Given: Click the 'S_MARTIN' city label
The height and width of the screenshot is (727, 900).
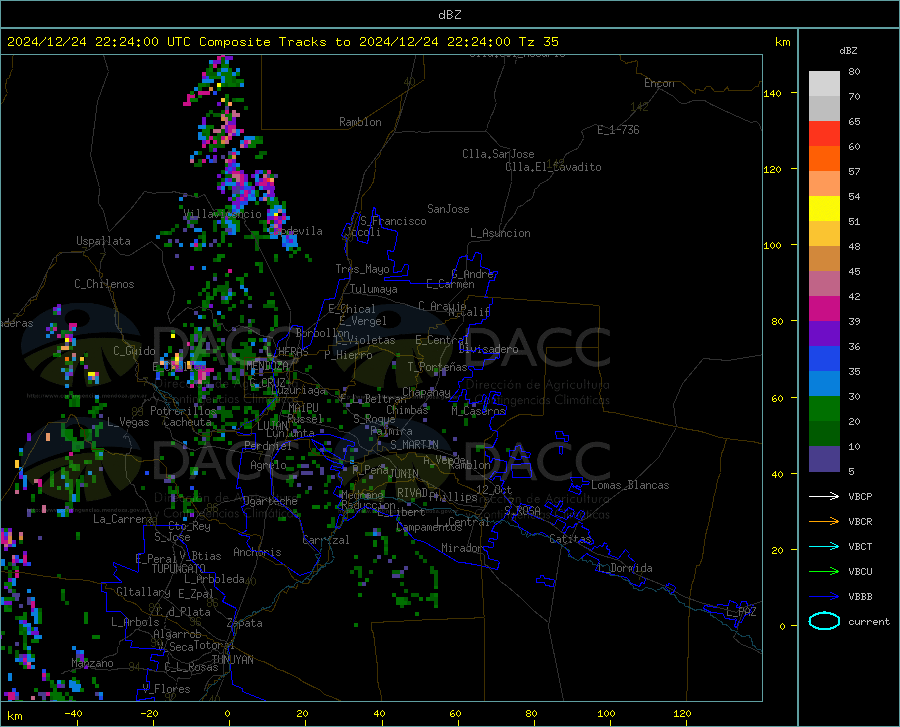Looking at the screenshot, I should coord(414,445).
